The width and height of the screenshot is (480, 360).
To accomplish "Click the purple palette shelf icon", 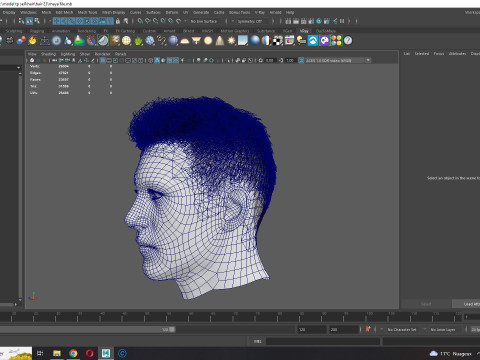I will pos(324,41).
